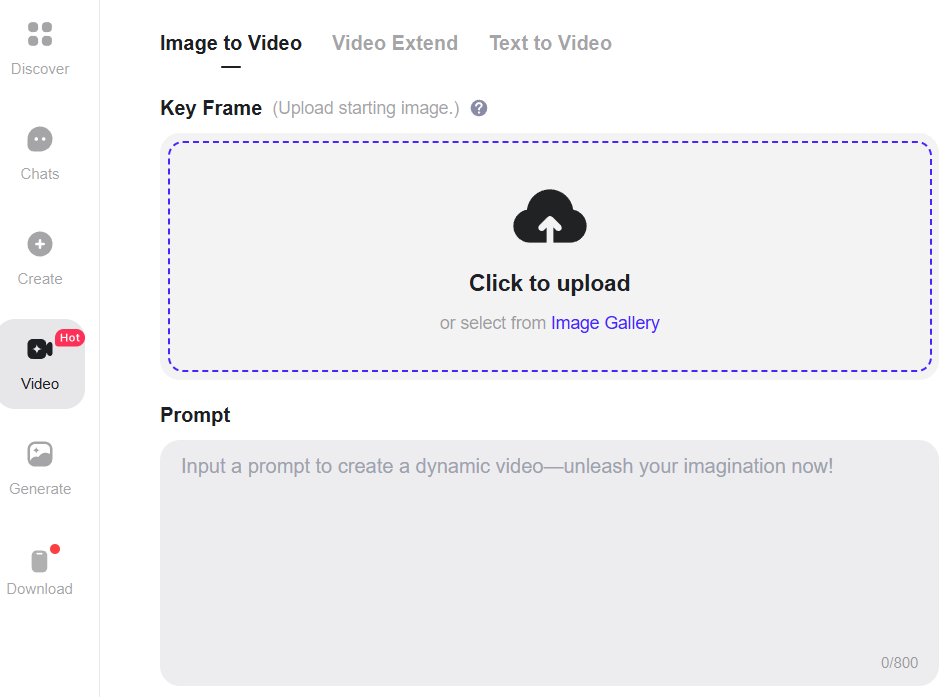Click the Hot badge on Video
This screenshot has width=950, height=697.
[70, 338]
